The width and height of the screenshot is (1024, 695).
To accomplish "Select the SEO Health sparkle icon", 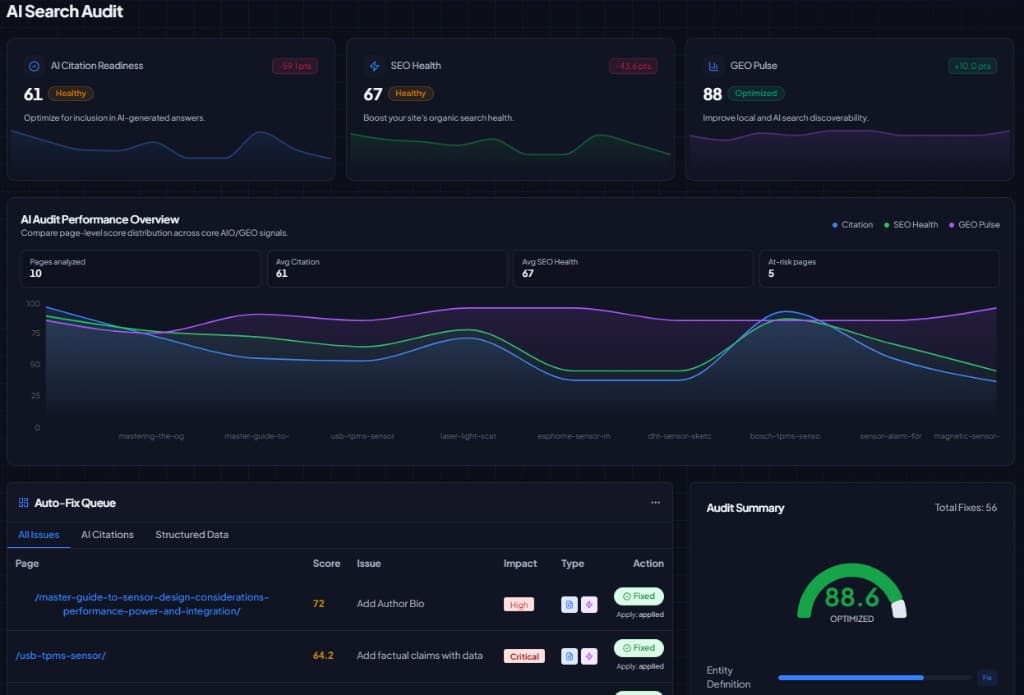I will [x=374, y=65].
